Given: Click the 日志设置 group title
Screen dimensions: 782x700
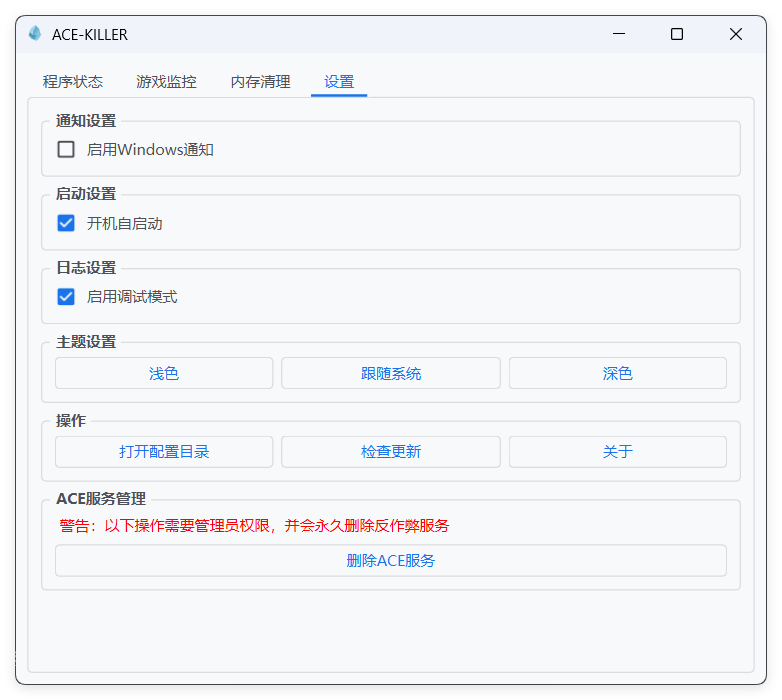Looking at the screenshot, I should (86, 268).
